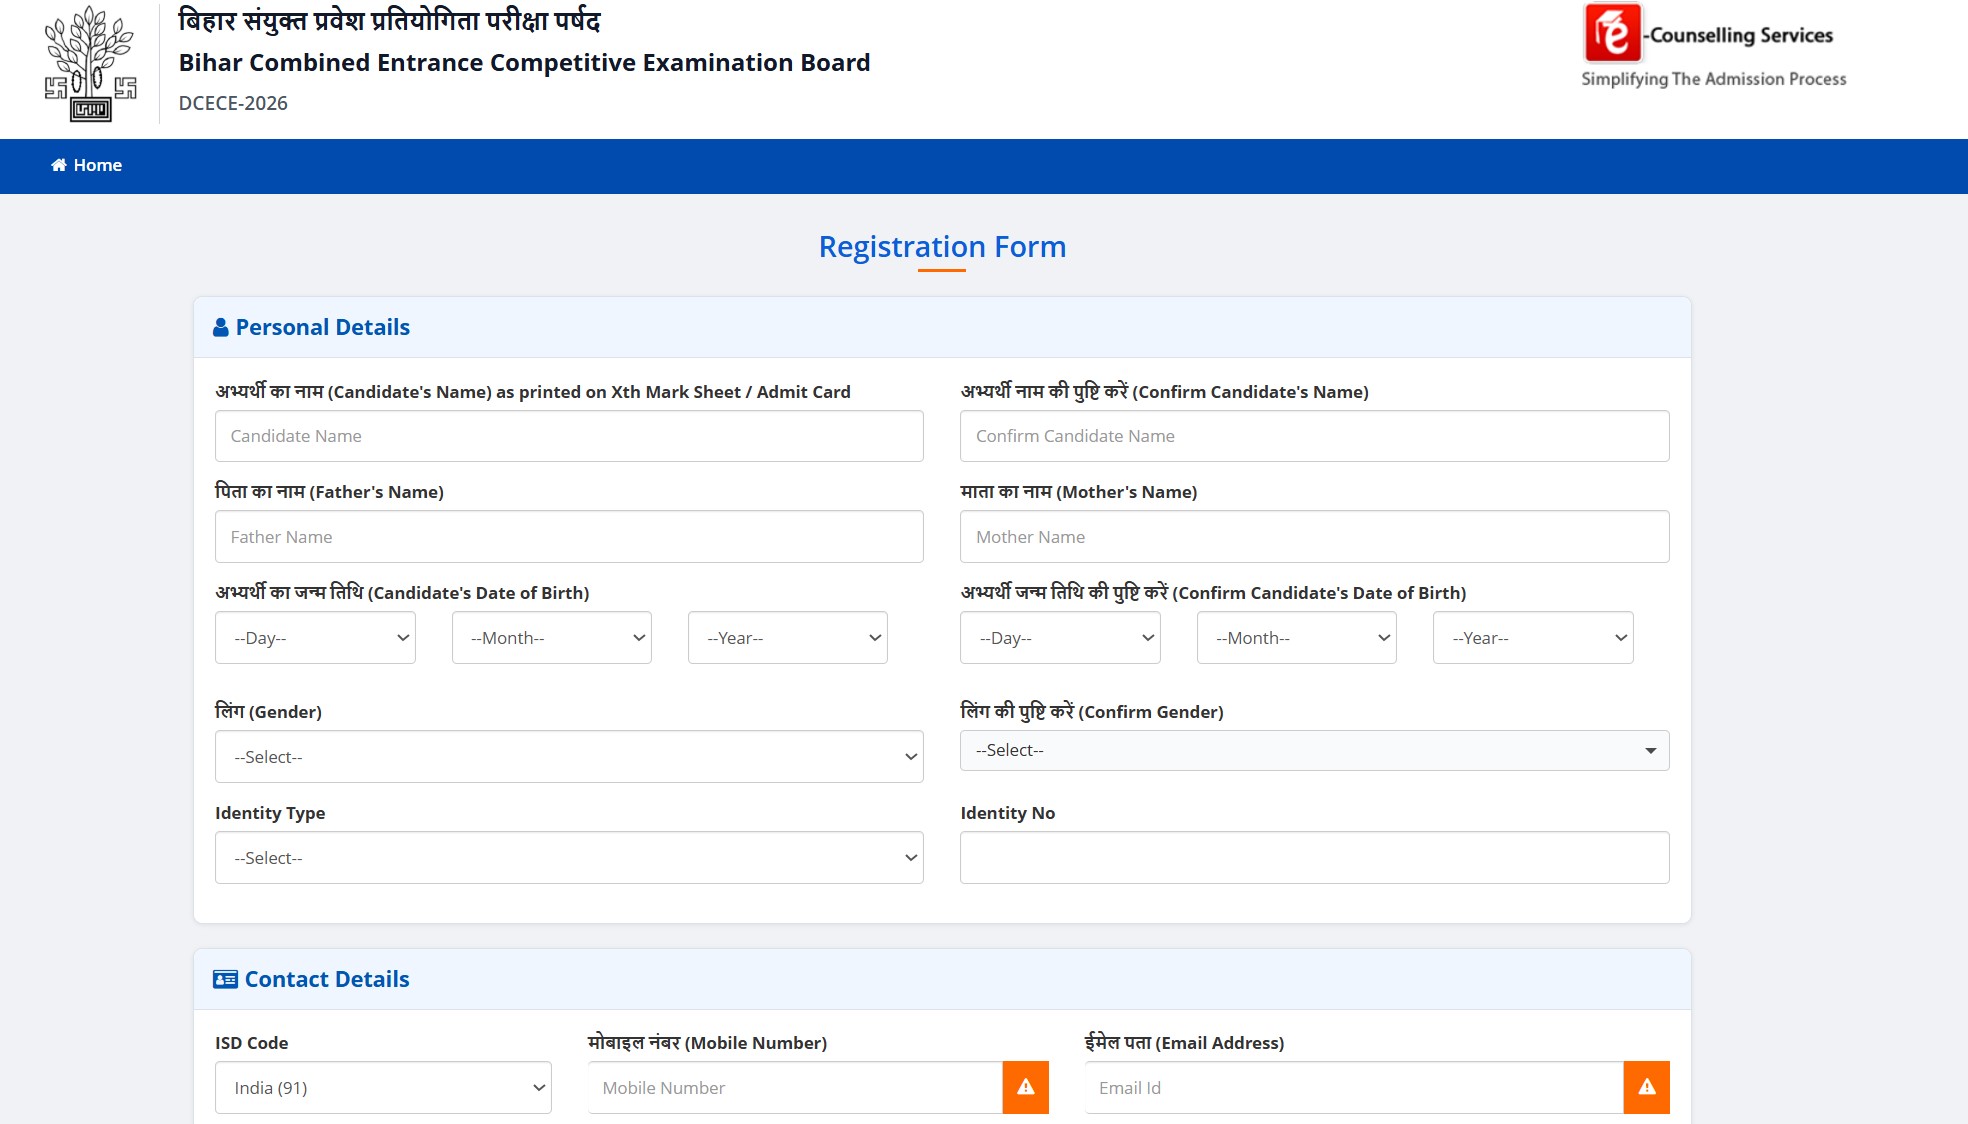Expand the Confirm Gender select box

[x=1314, y=751]
